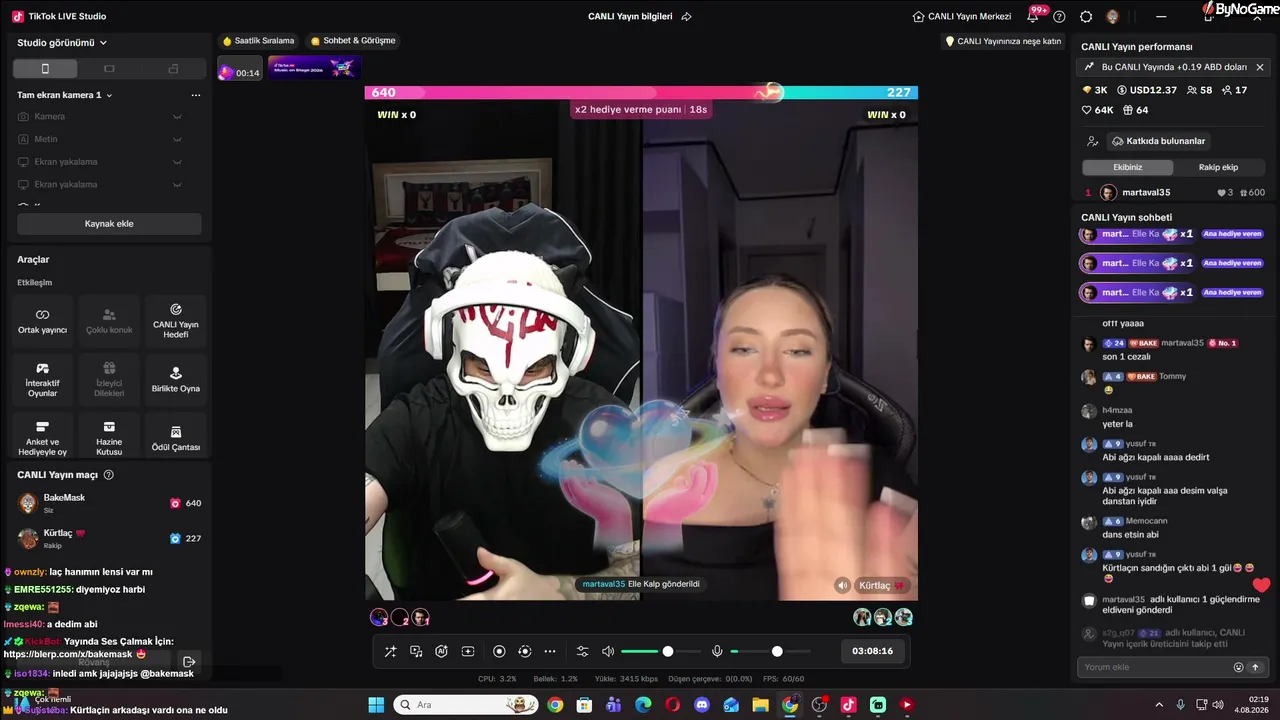This screenshot has width=1280, height=720.
Task: Toggle visibility of the Kamera source
Action: click(177, 117)
